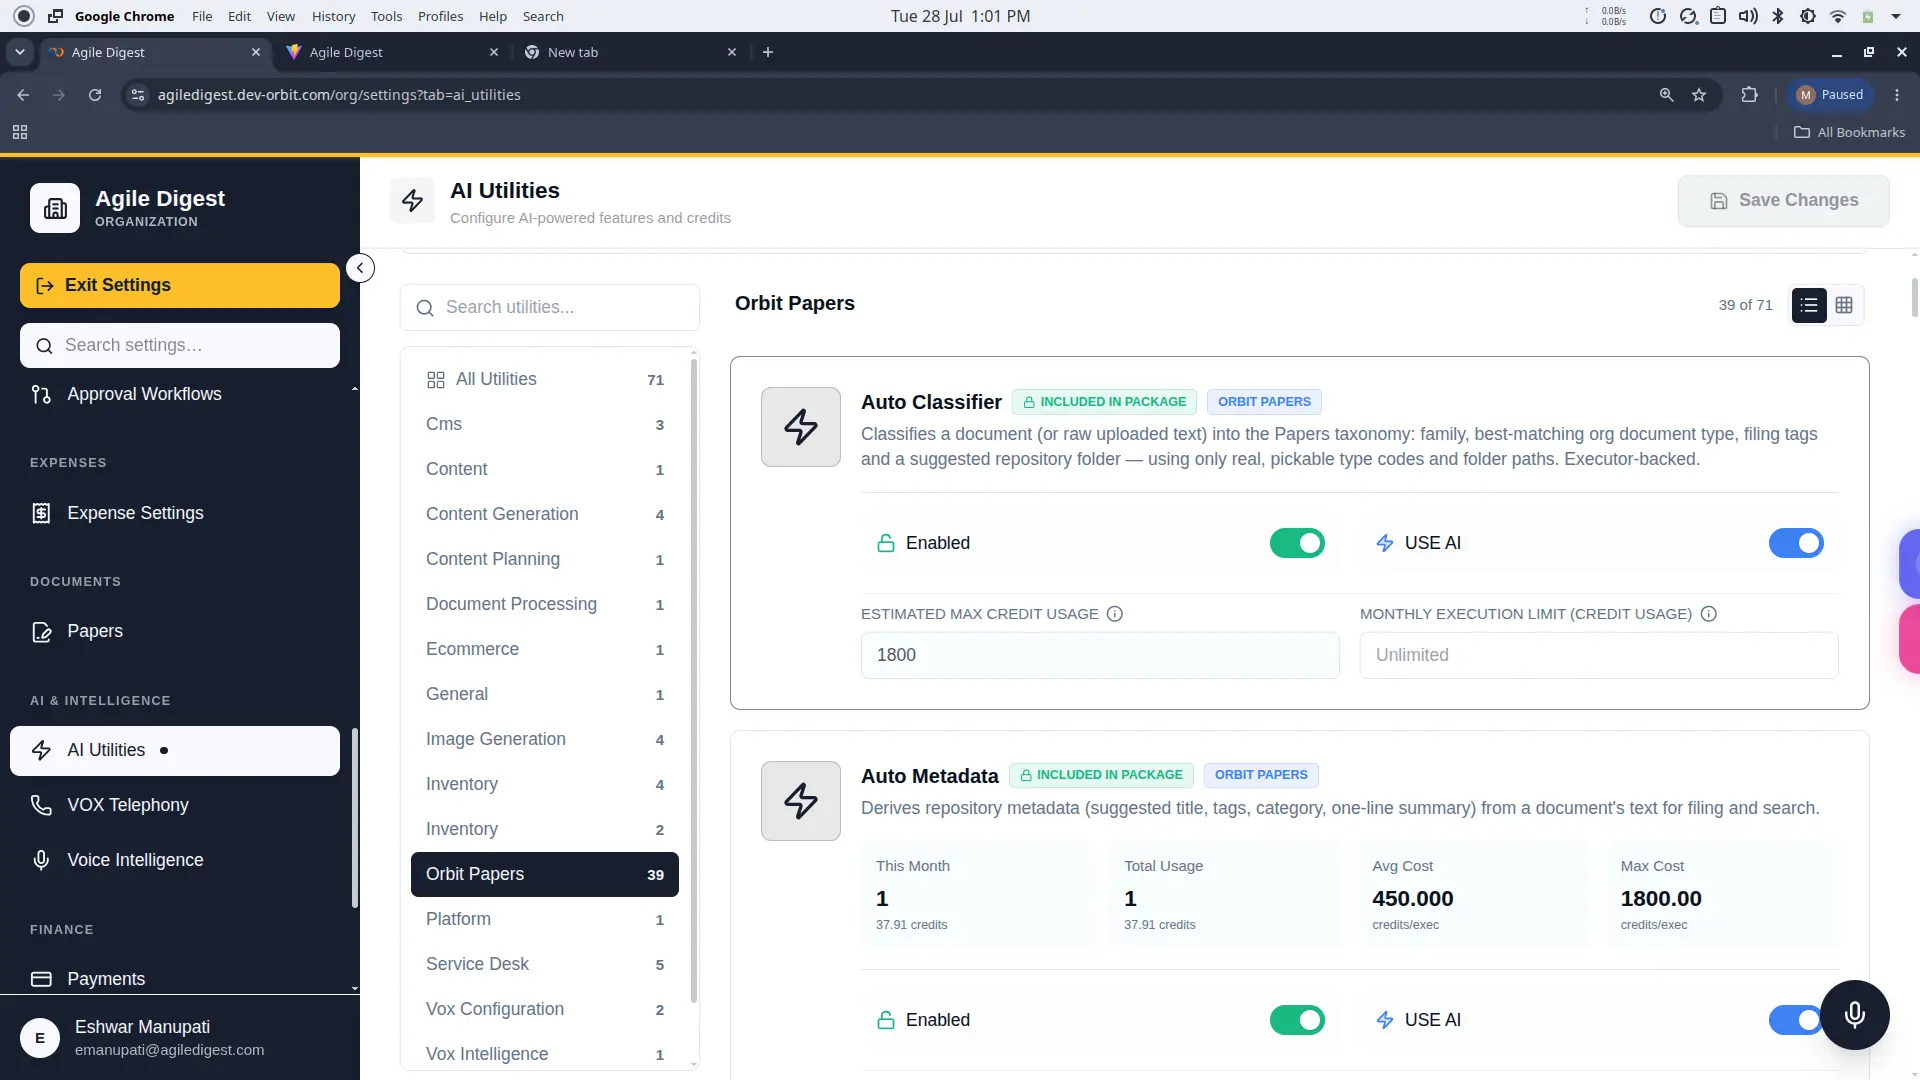Open the Chrome History menu

[x=333, y=16]
